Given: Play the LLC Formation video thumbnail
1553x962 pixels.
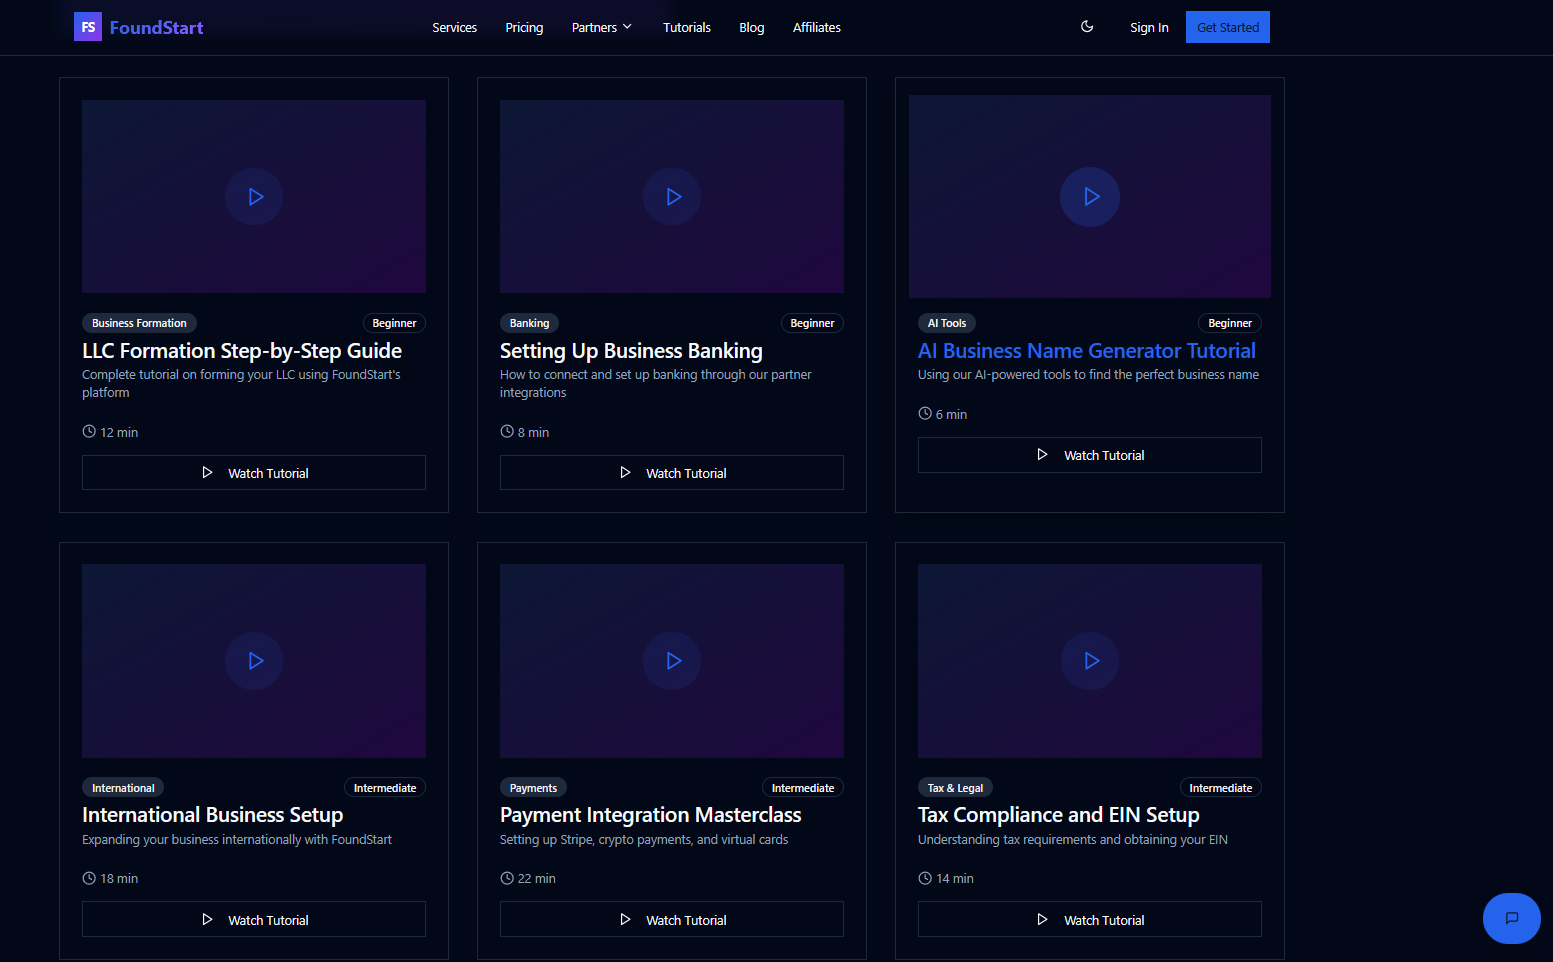Looking at the screenshot, I should click(x=254, y=196).
